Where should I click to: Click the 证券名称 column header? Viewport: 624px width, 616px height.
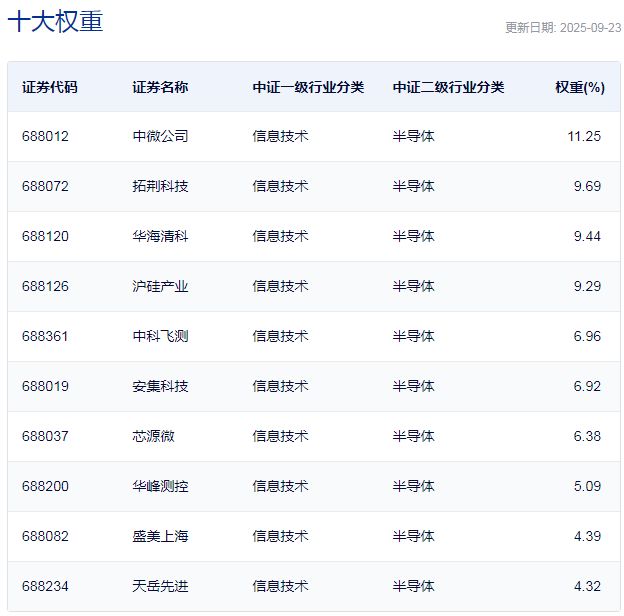(x=160, y=87)
